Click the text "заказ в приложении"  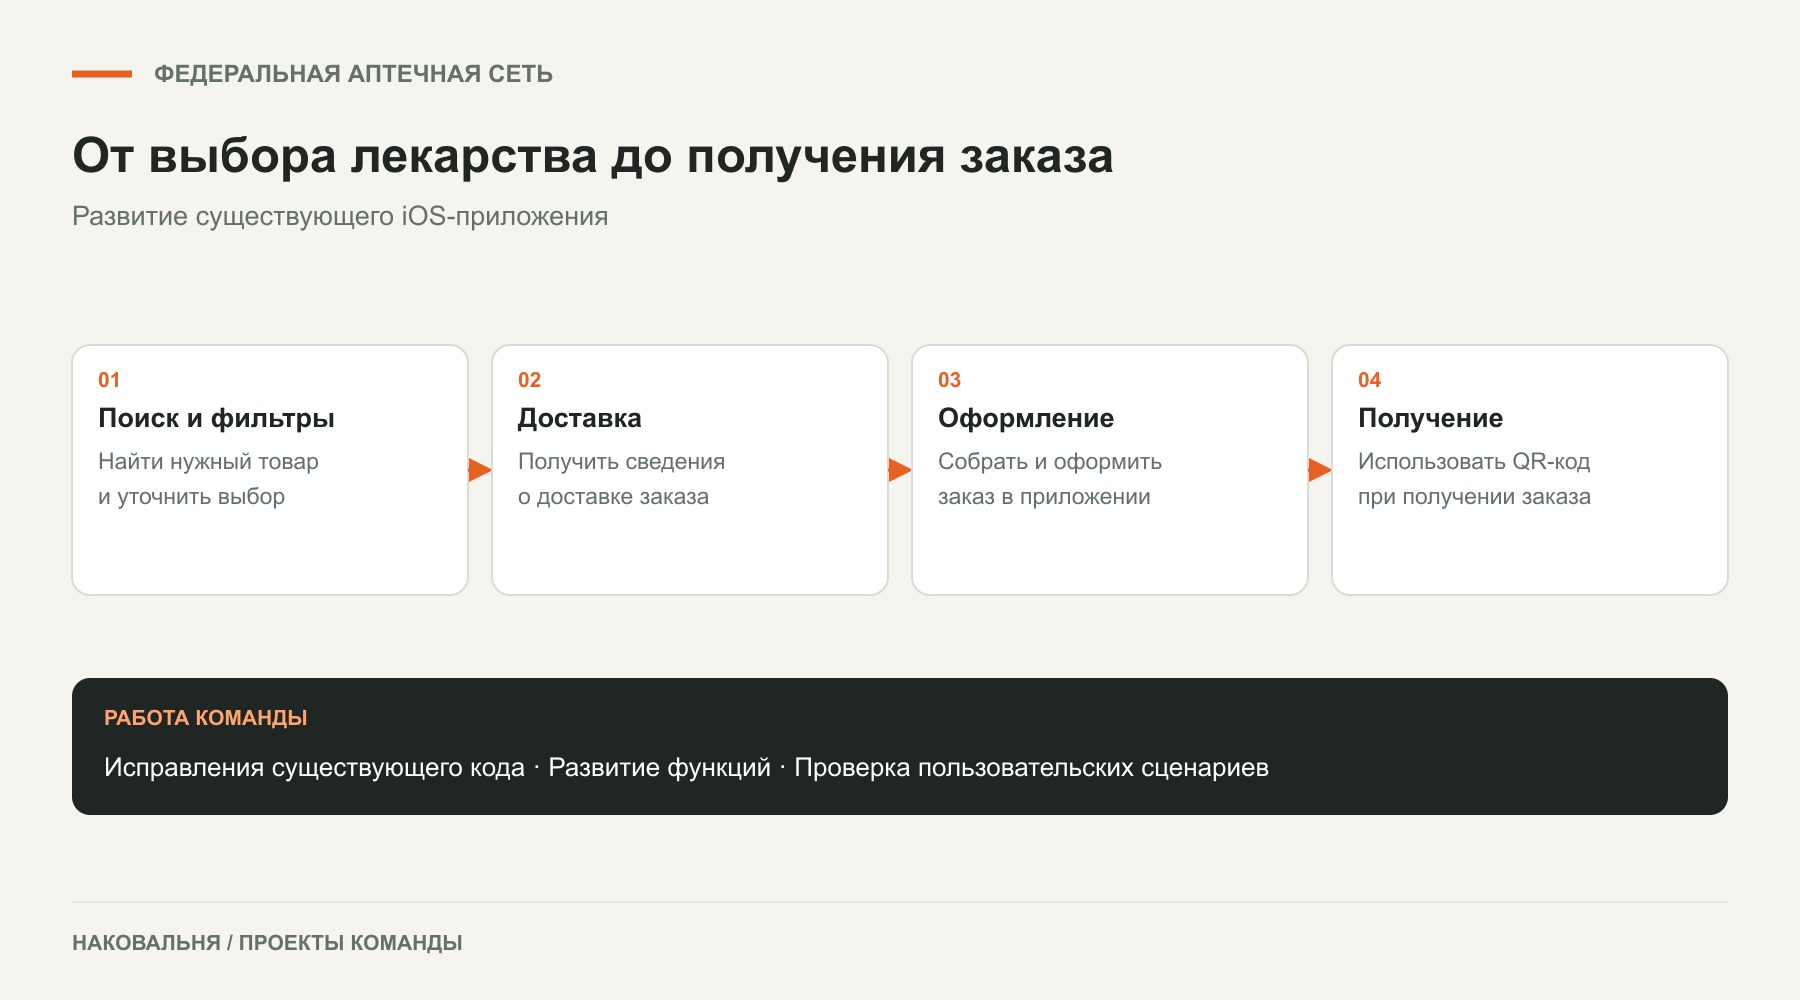click(1044, 497)
